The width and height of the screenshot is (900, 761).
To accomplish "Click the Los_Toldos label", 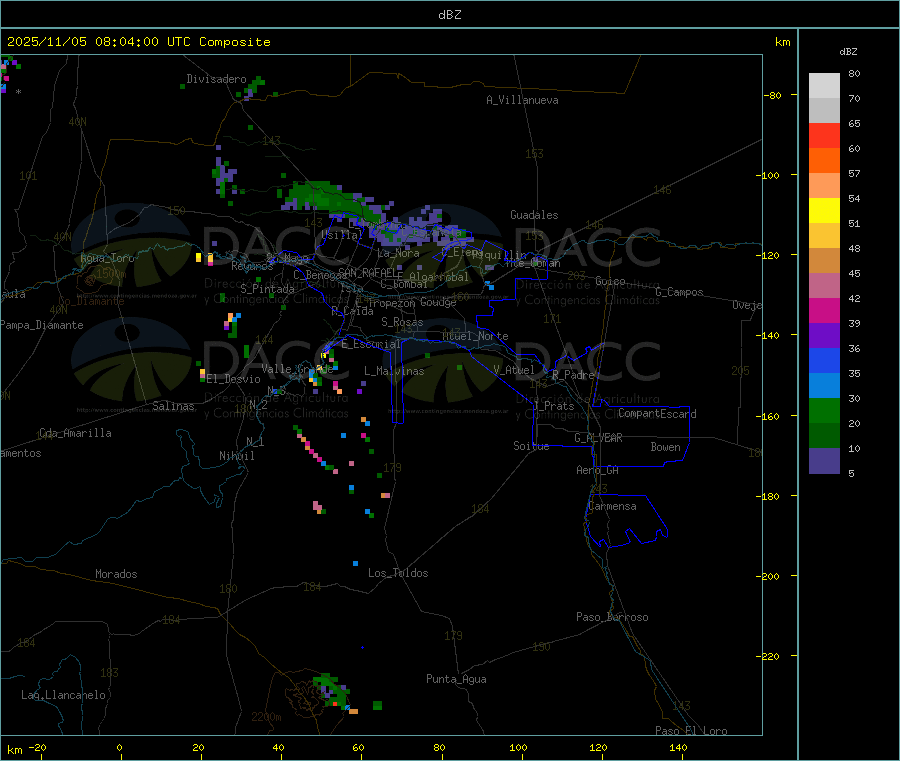I will 398,573.
